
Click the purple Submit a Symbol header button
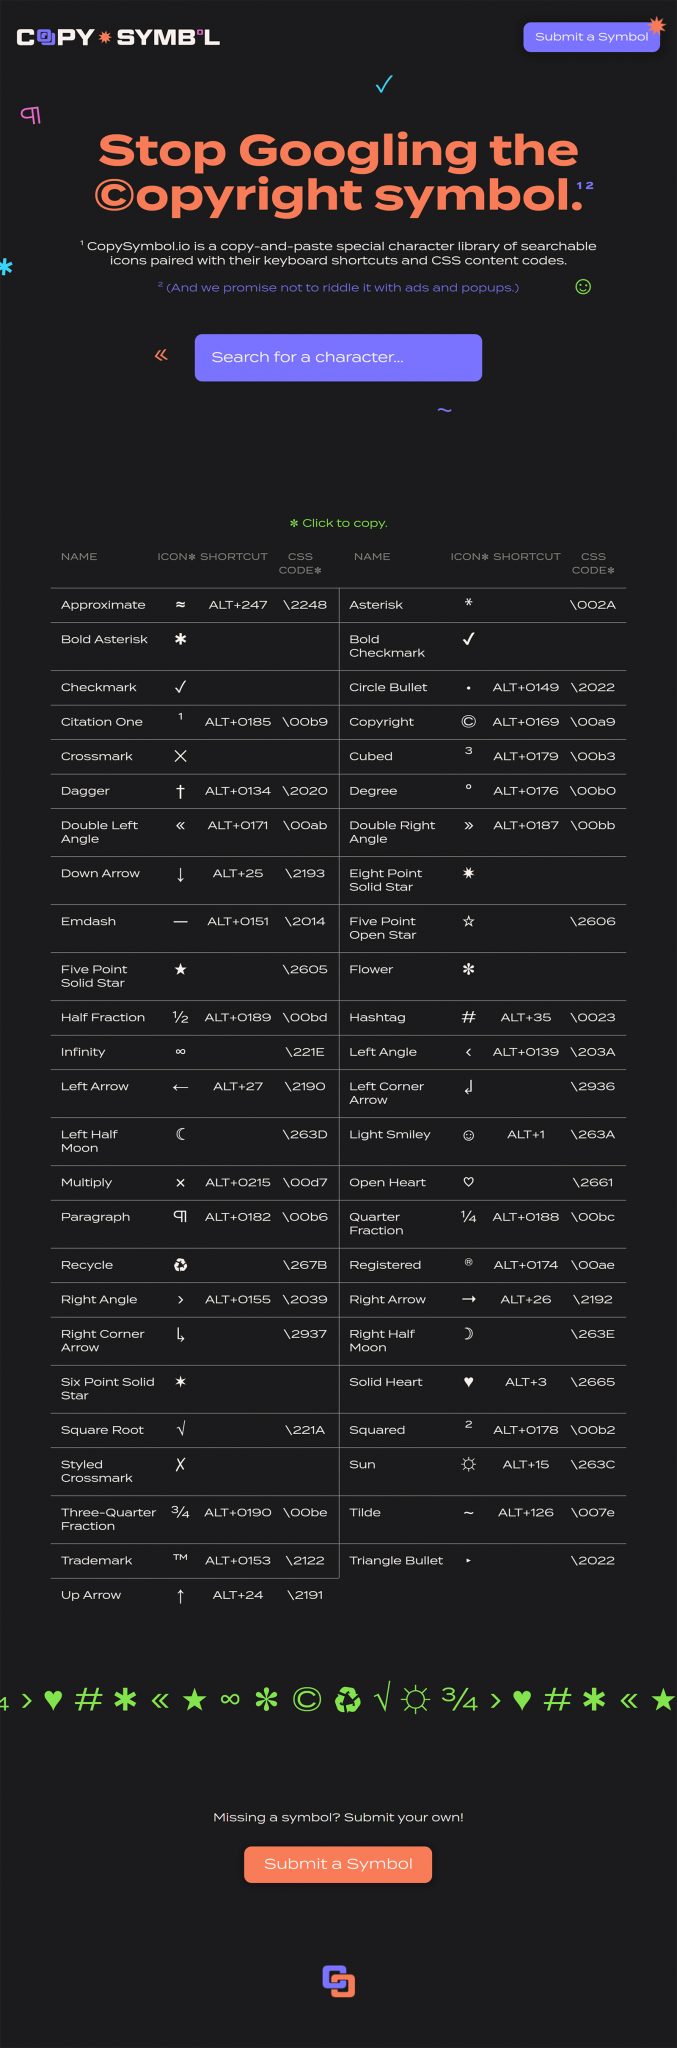tap(592, 37)
